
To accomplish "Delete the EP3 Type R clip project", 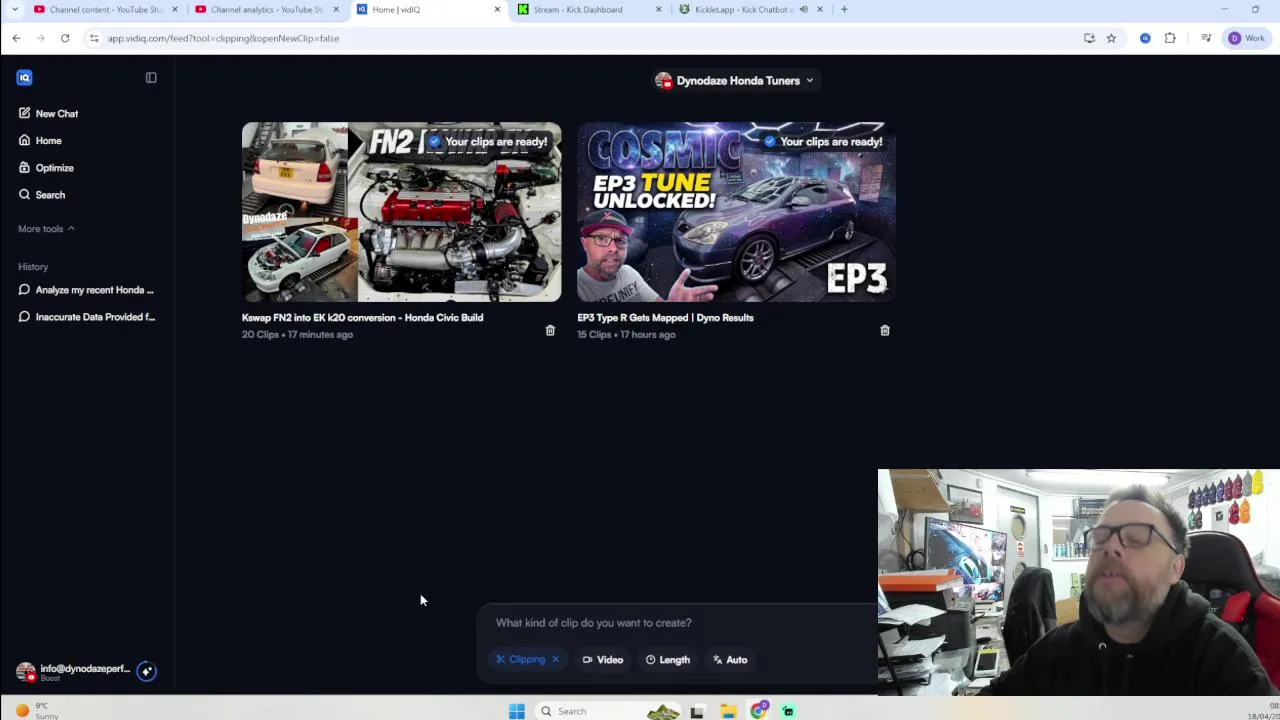I will coord(885,330).
